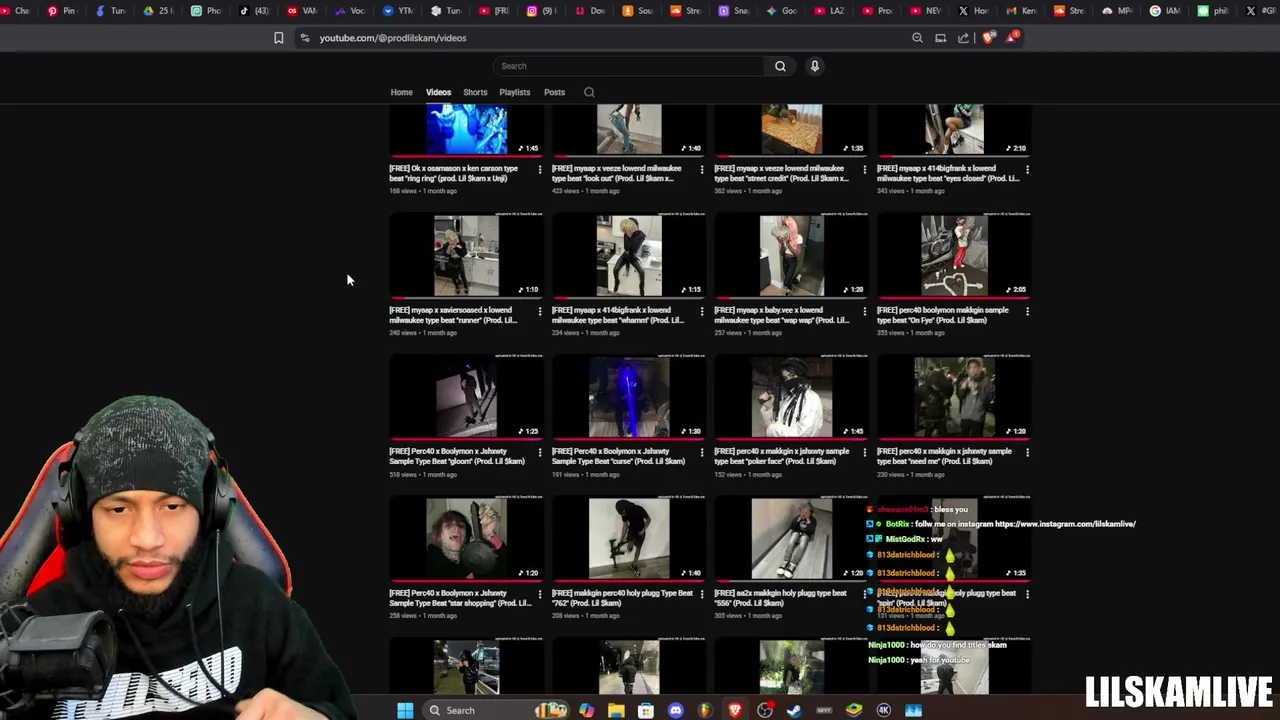The image size is (1280, 720).
Task: Open options menu for "ring ring" video
Action: pos(540,169)
